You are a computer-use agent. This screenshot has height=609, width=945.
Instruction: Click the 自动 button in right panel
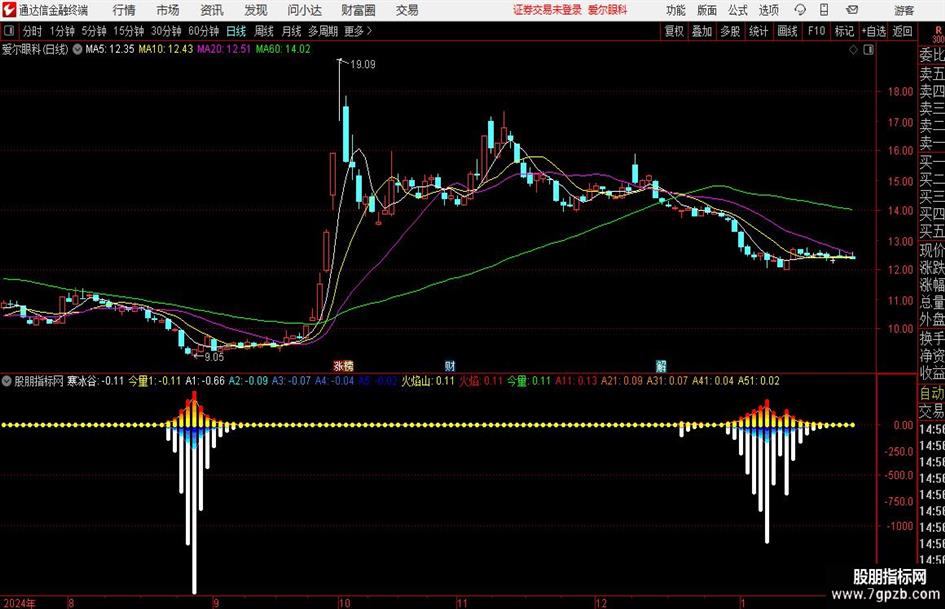point(932,393)
